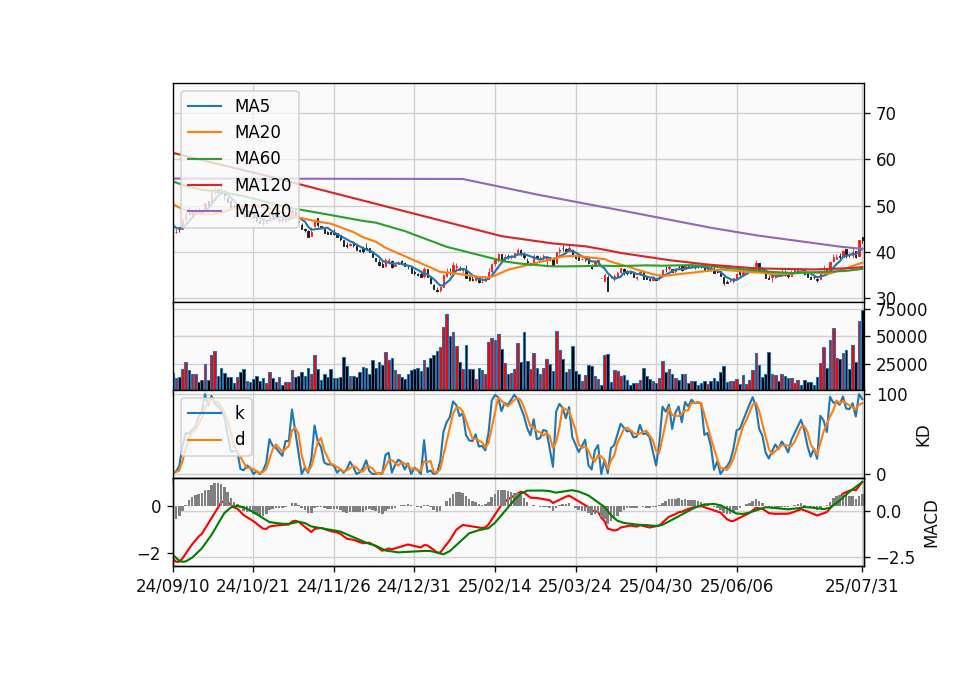
Task: Click the 25/07/31 date axis label
Action: (x=861, y=586)
